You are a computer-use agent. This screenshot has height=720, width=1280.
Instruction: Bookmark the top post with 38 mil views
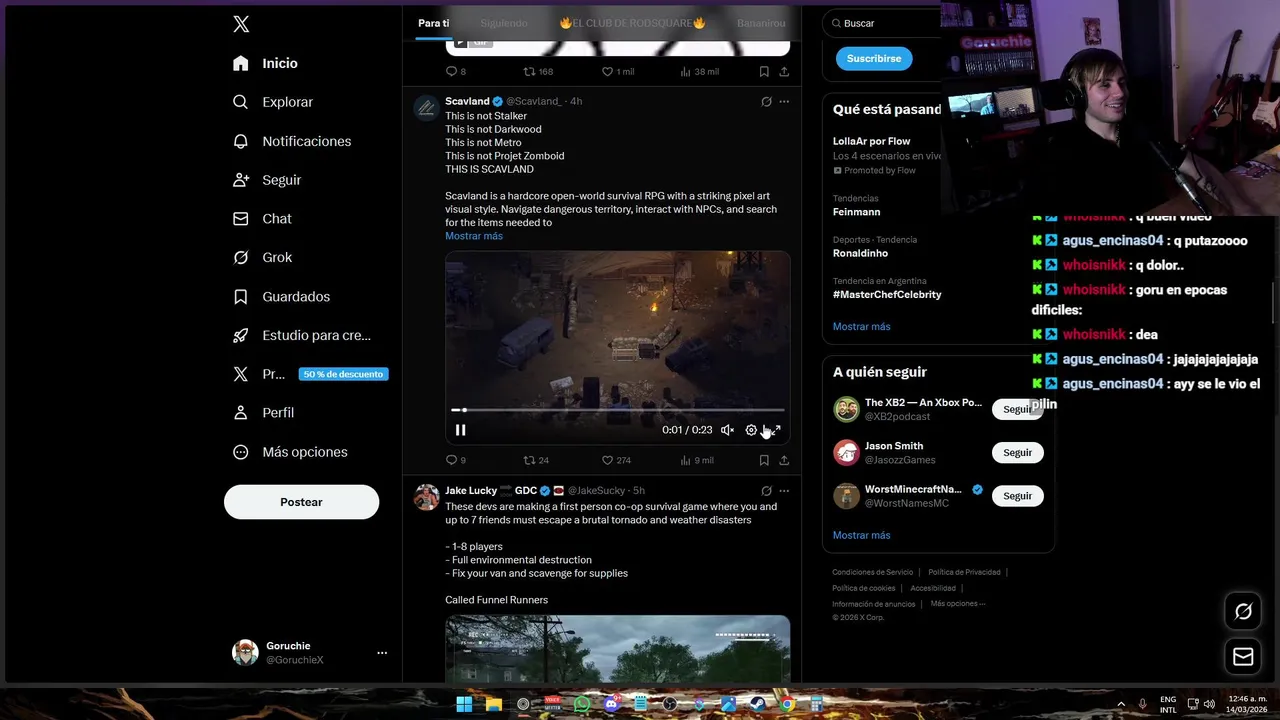click(764, 71)
